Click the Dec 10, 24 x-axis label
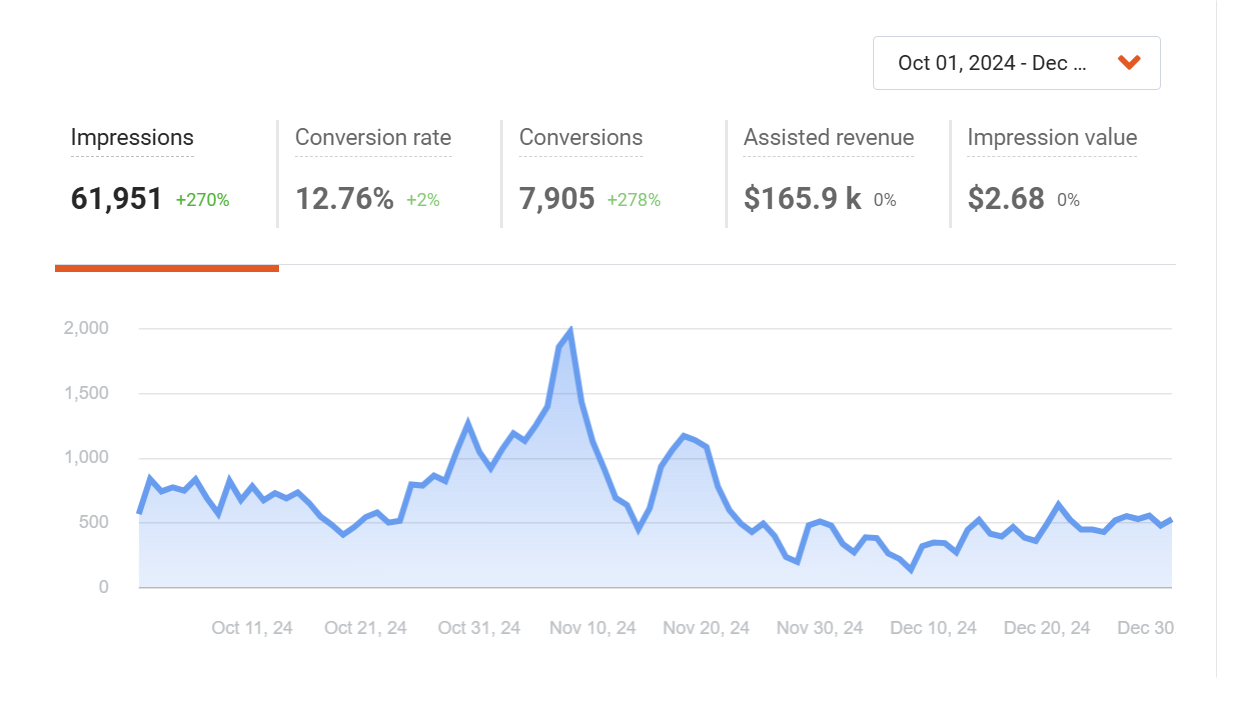This screenshot has height=725, width=1236. tap(933, 628)
